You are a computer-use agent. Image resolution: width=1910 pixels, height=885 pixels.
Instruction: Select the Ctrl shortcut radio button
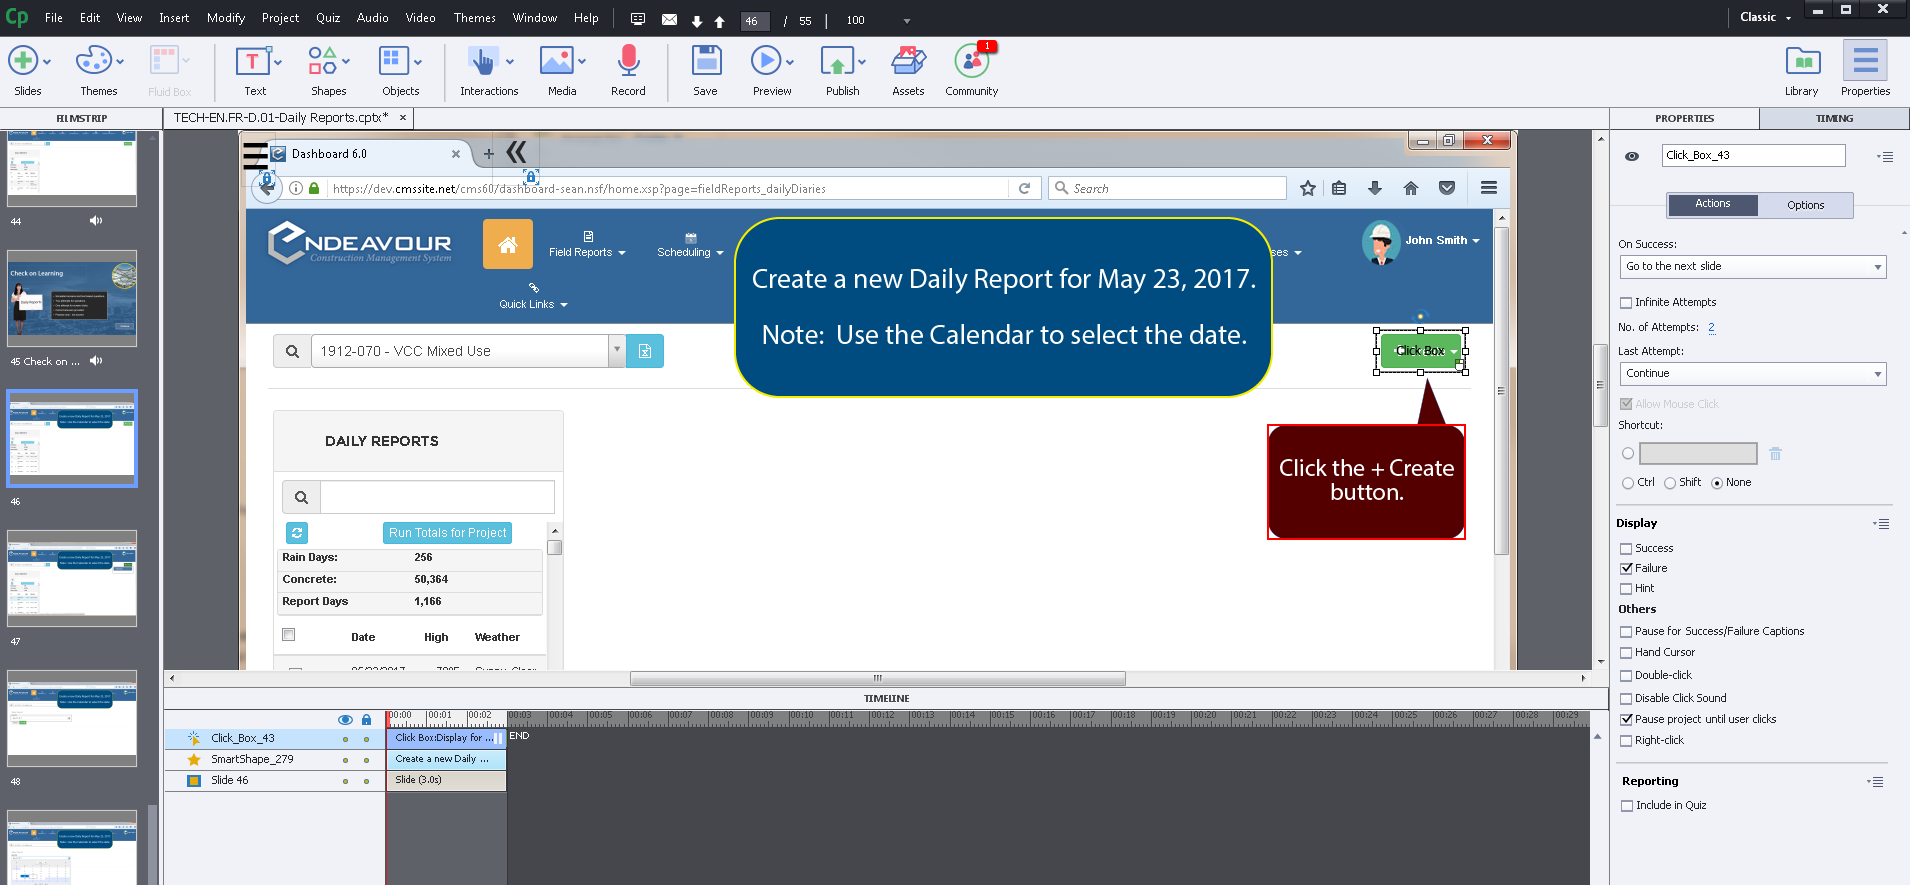pos(1628,483)
